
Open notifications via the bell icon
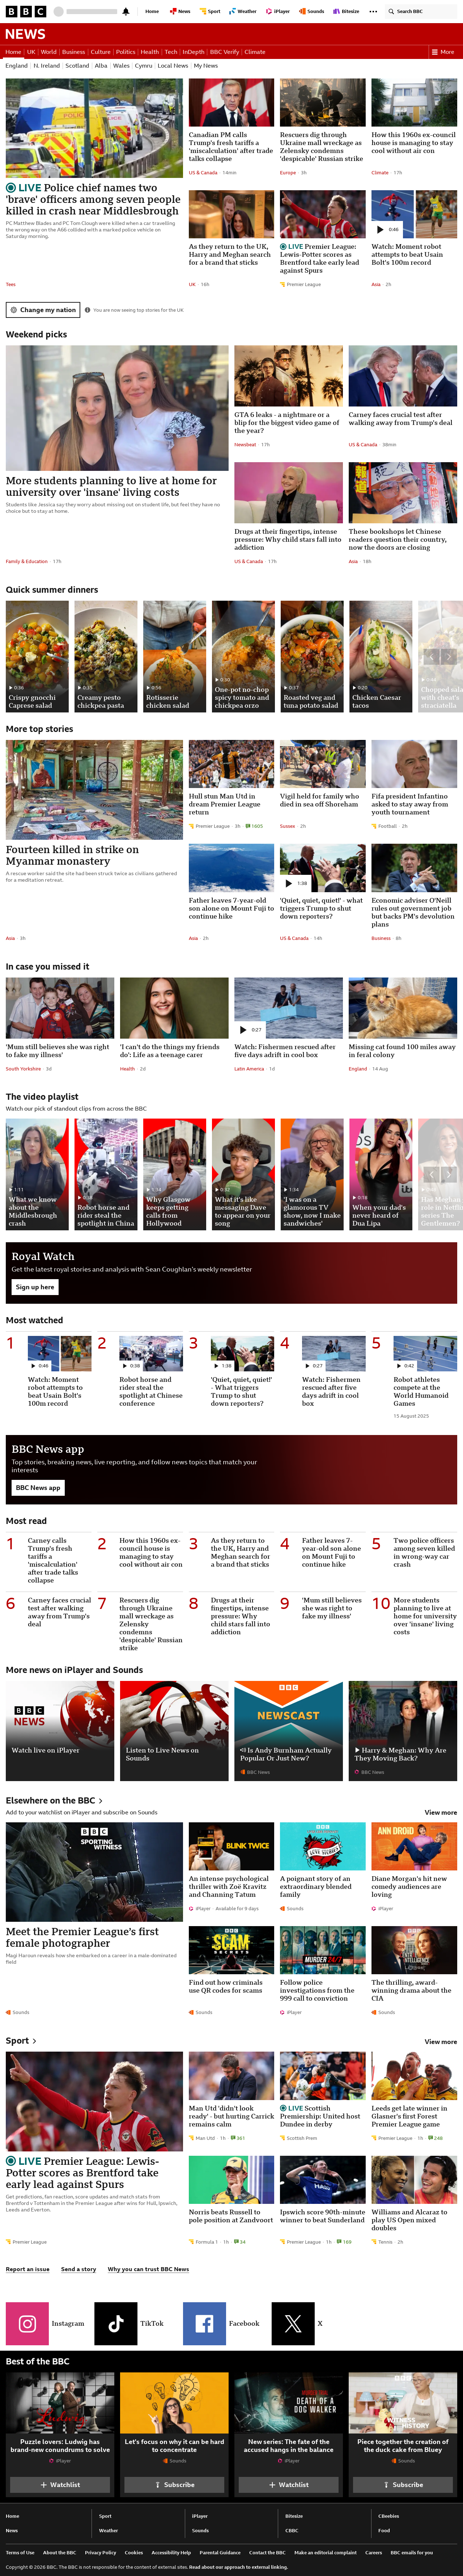pyautogui.click(x=125, y=12)
